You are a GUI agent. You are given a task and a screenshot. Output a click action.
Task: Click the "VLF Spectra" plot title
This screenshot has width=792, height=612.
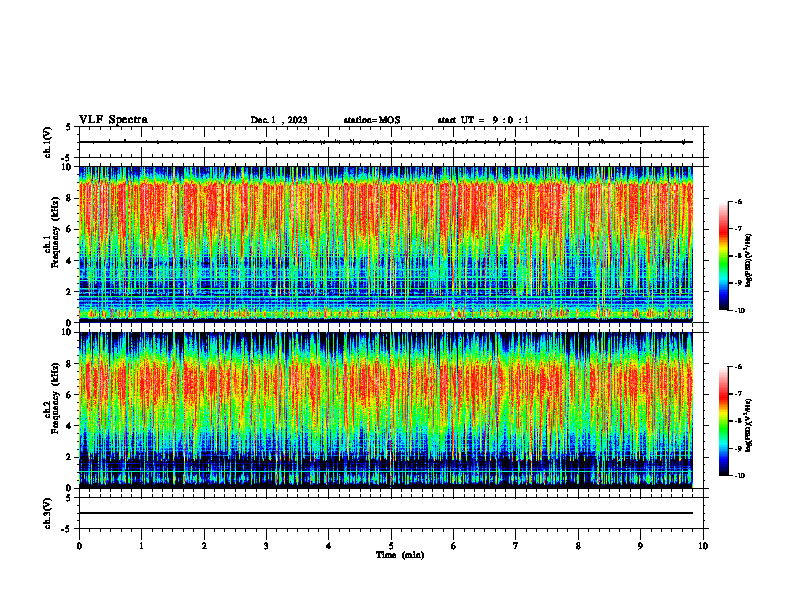(114, 120)
